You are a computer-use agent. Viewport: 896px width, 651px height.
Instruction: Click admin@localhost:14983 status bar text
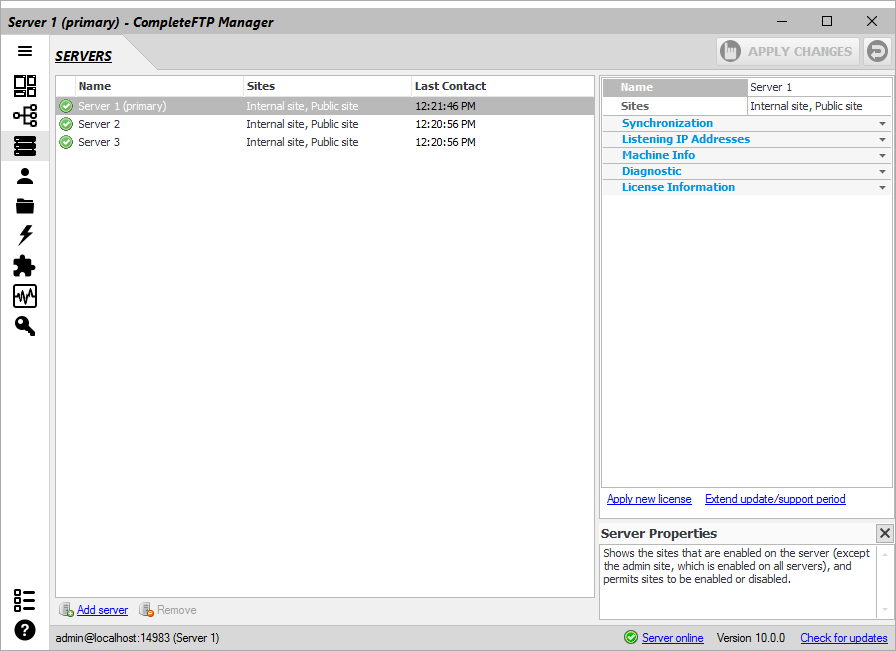[x=137, y=638]
